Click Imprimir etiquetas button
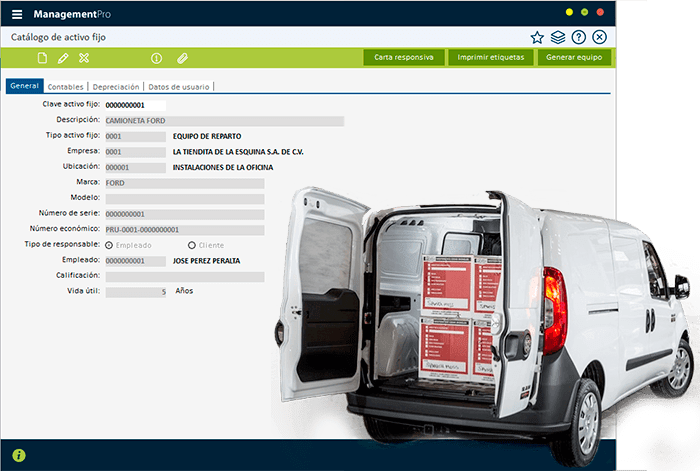The height and width of the screenshot is (471, 700). [491, 58]
